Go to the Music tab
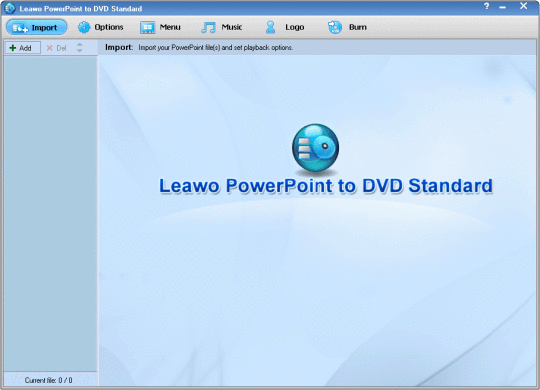Viewport: 540px width, 390px height. pyautogui.click(x=222, y=27)
